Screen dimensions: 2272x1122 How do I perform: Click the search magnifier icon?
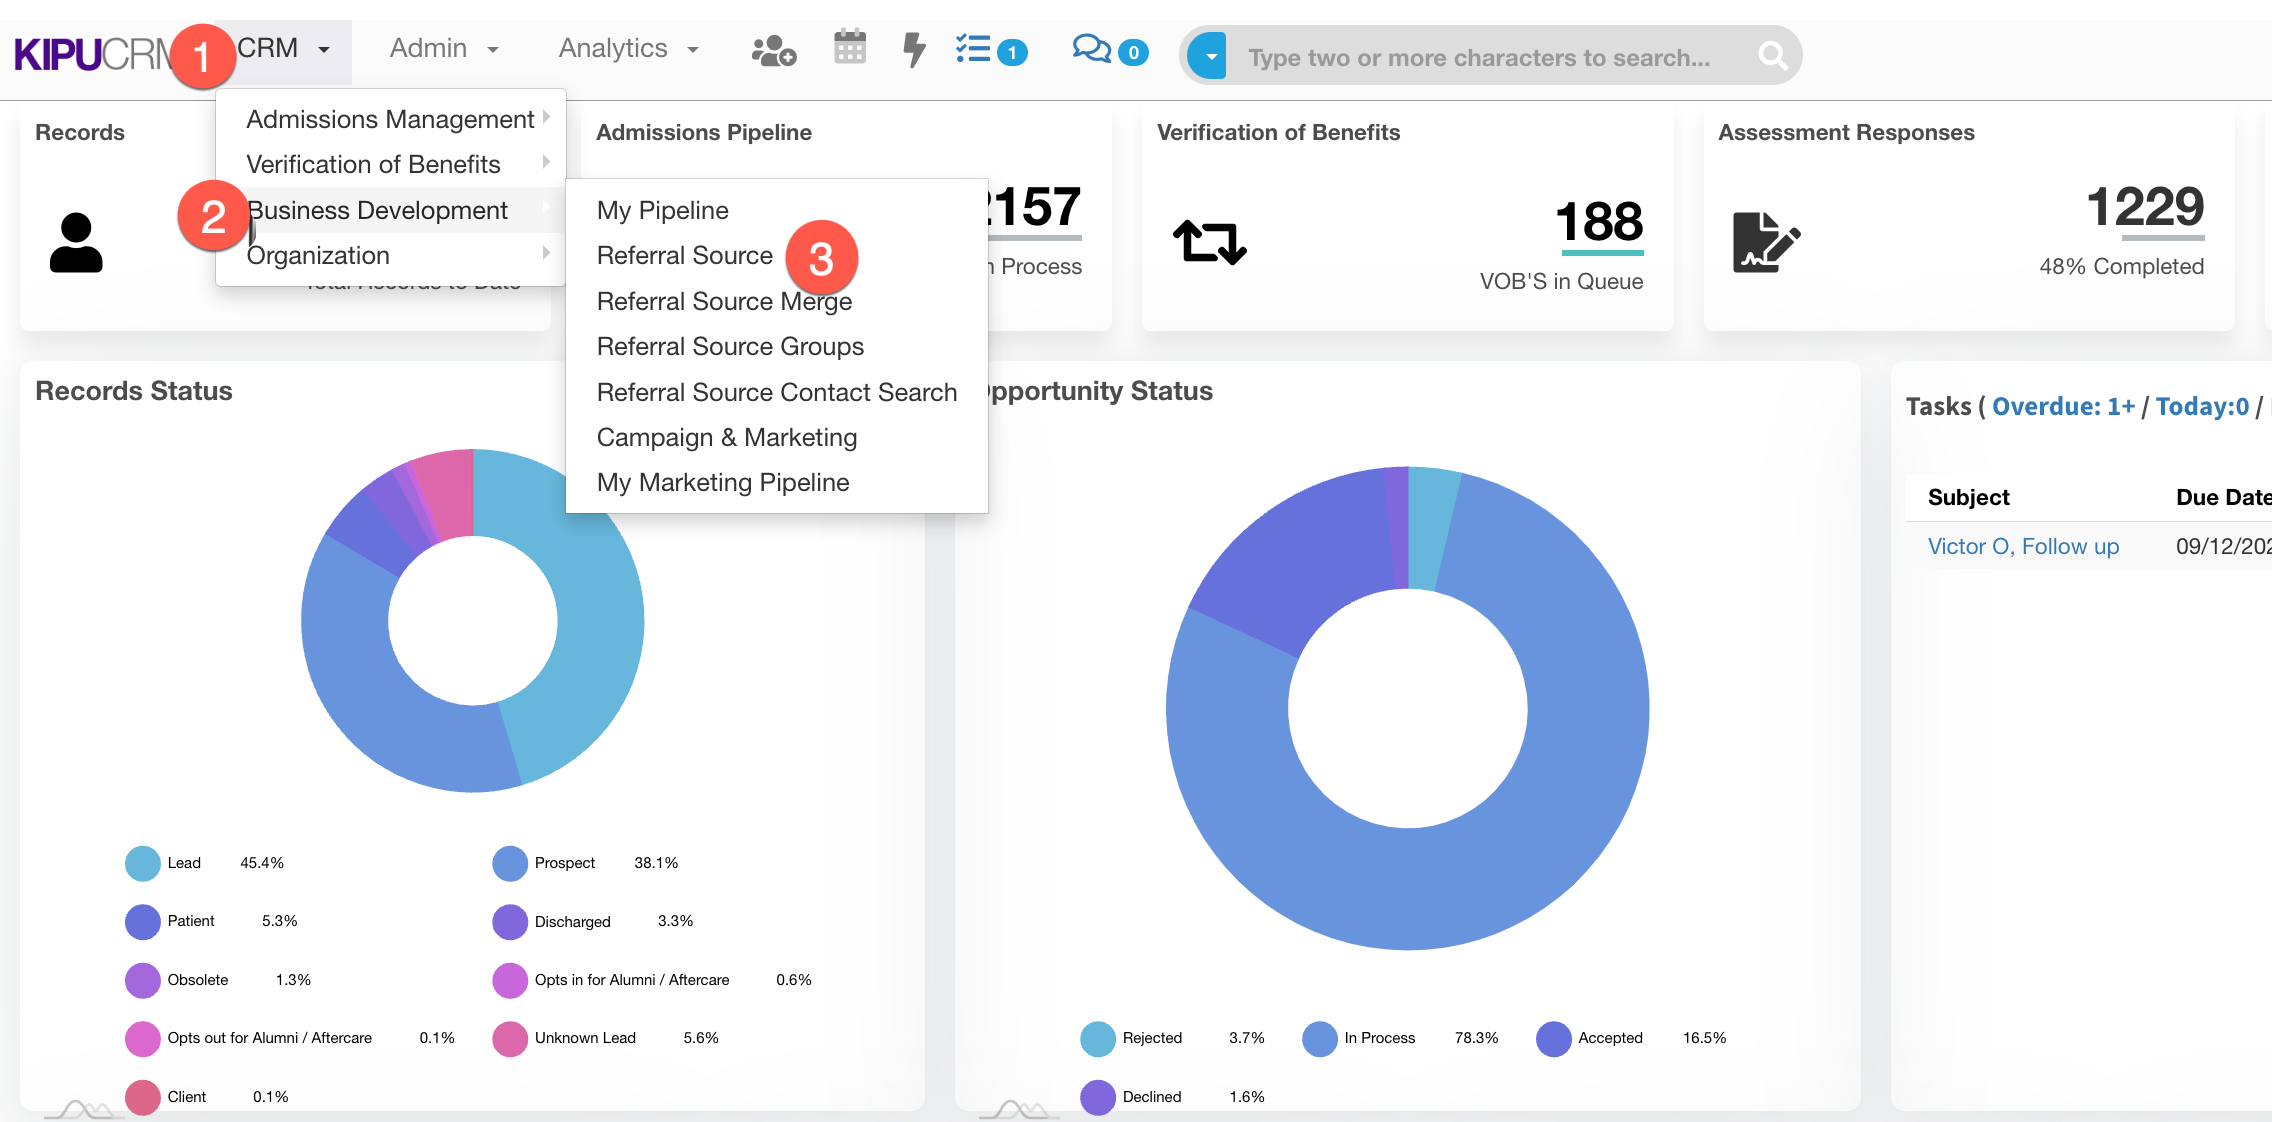[x=1772, y=56]
